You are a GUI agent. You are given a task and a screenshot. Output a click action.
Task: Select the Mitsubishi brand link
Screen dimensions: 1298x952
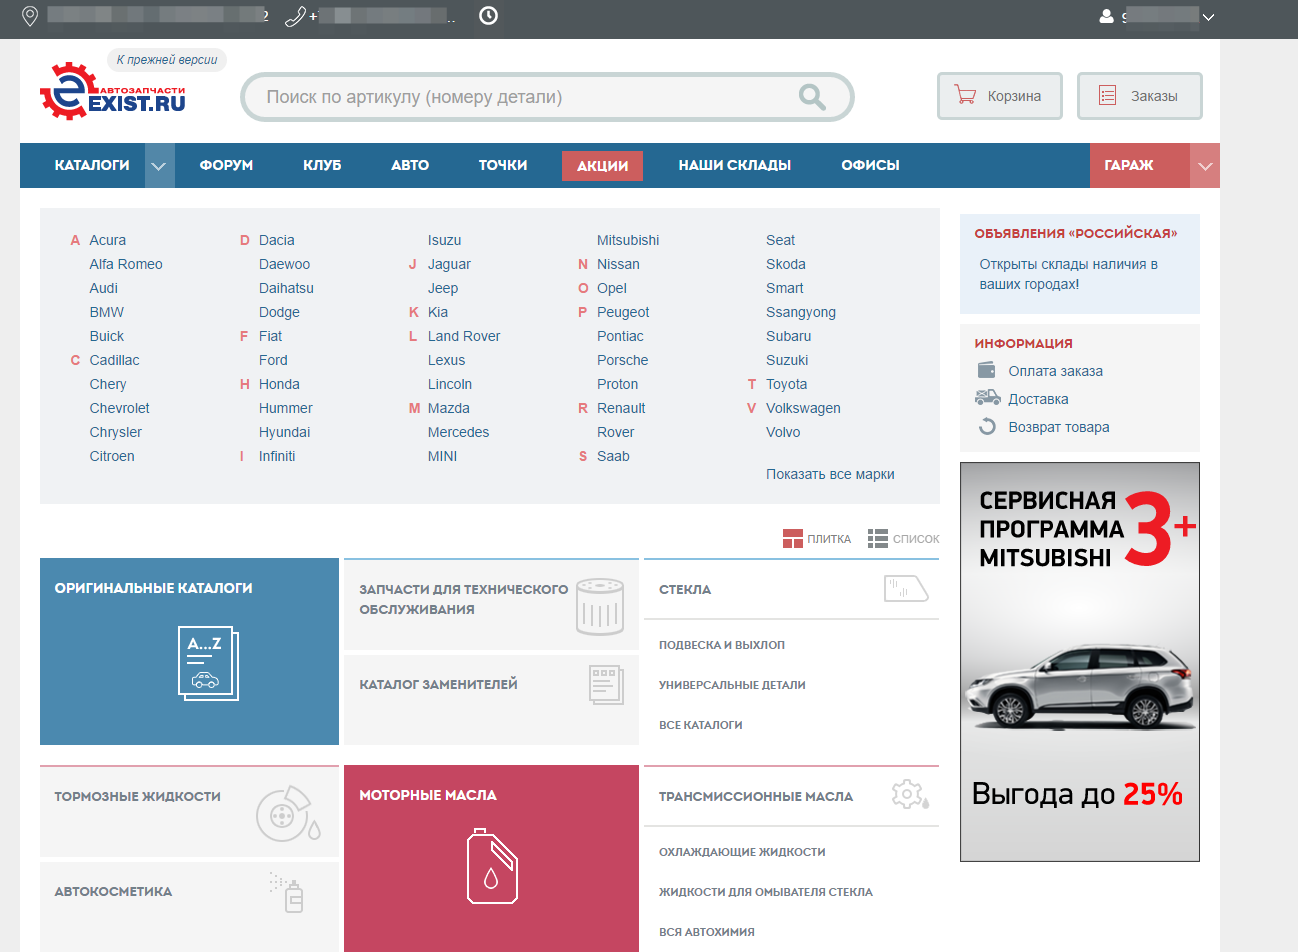(628, 240)
